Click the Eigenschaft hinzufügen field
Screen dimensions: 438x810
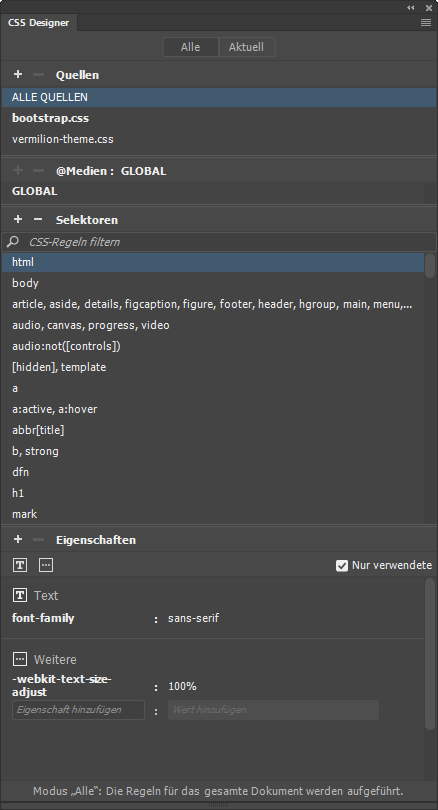tap(79, 710)
